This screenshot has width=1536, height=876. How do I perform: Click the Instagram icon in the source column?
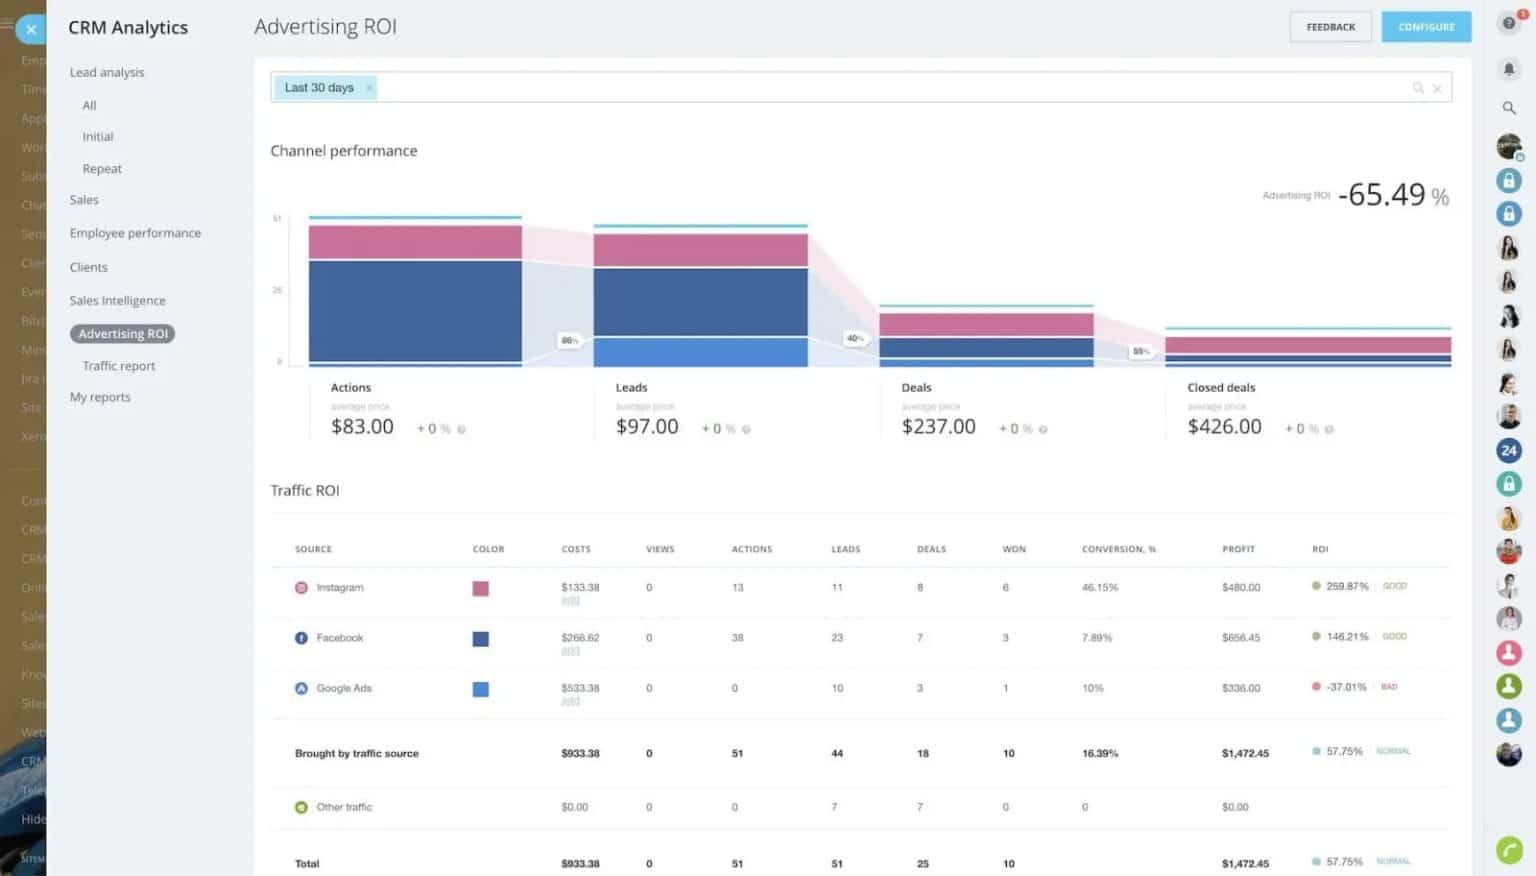coord(300,588)
